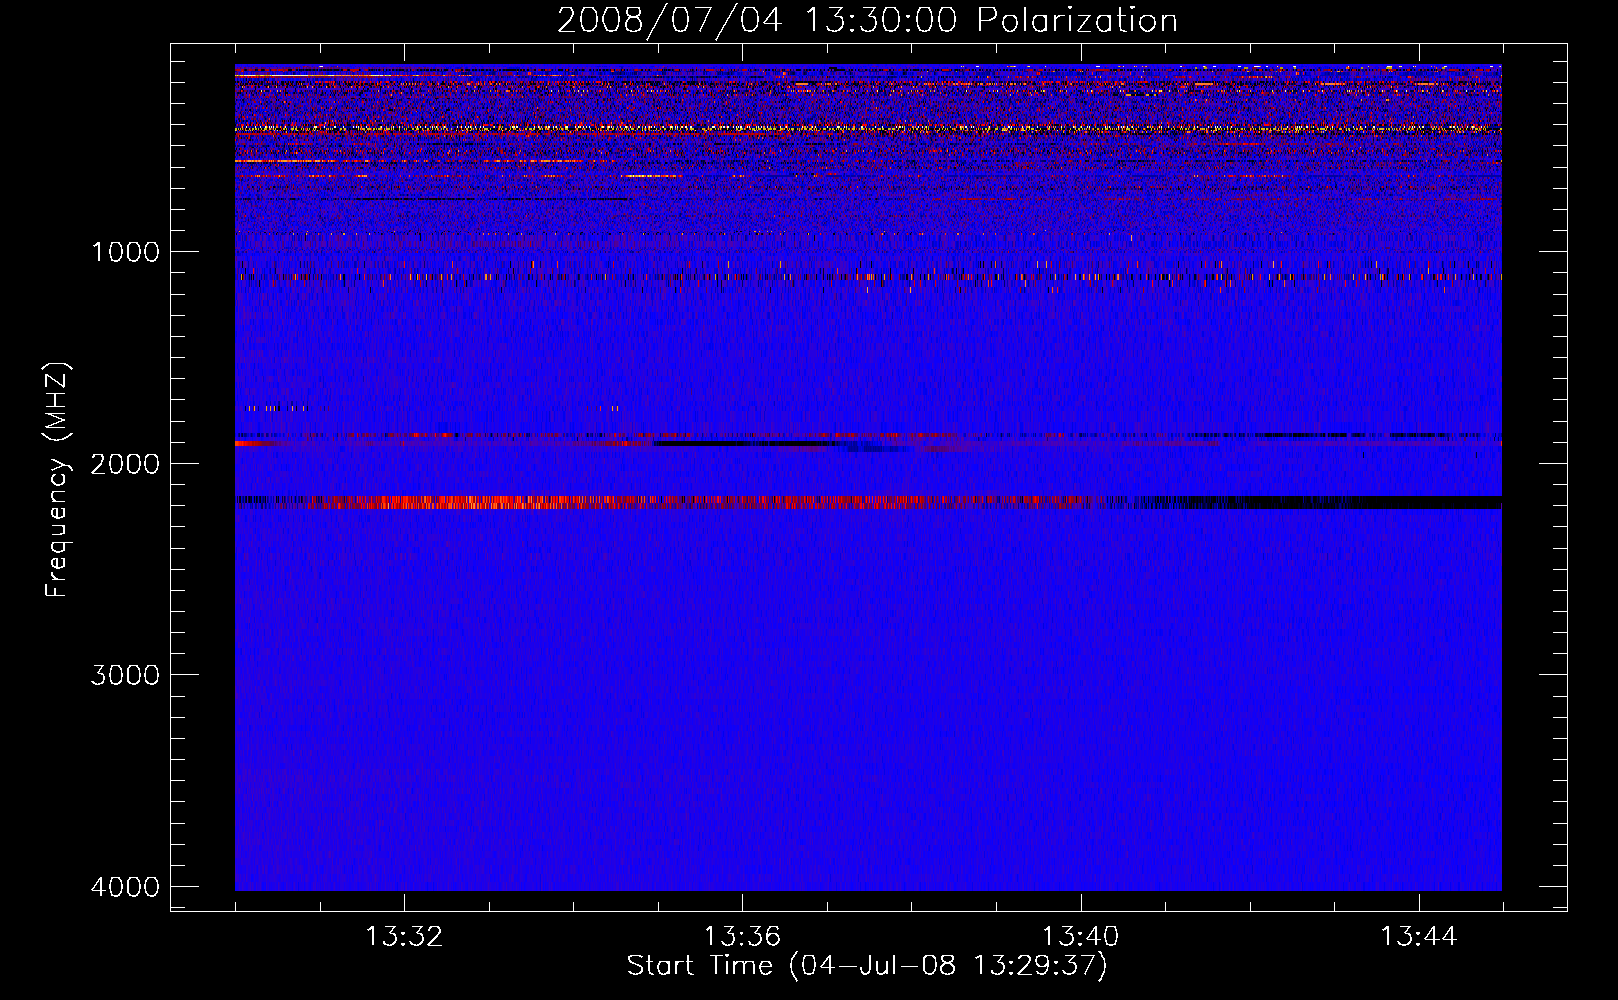Click the 3000 frequency tick label

coord(125,675)
